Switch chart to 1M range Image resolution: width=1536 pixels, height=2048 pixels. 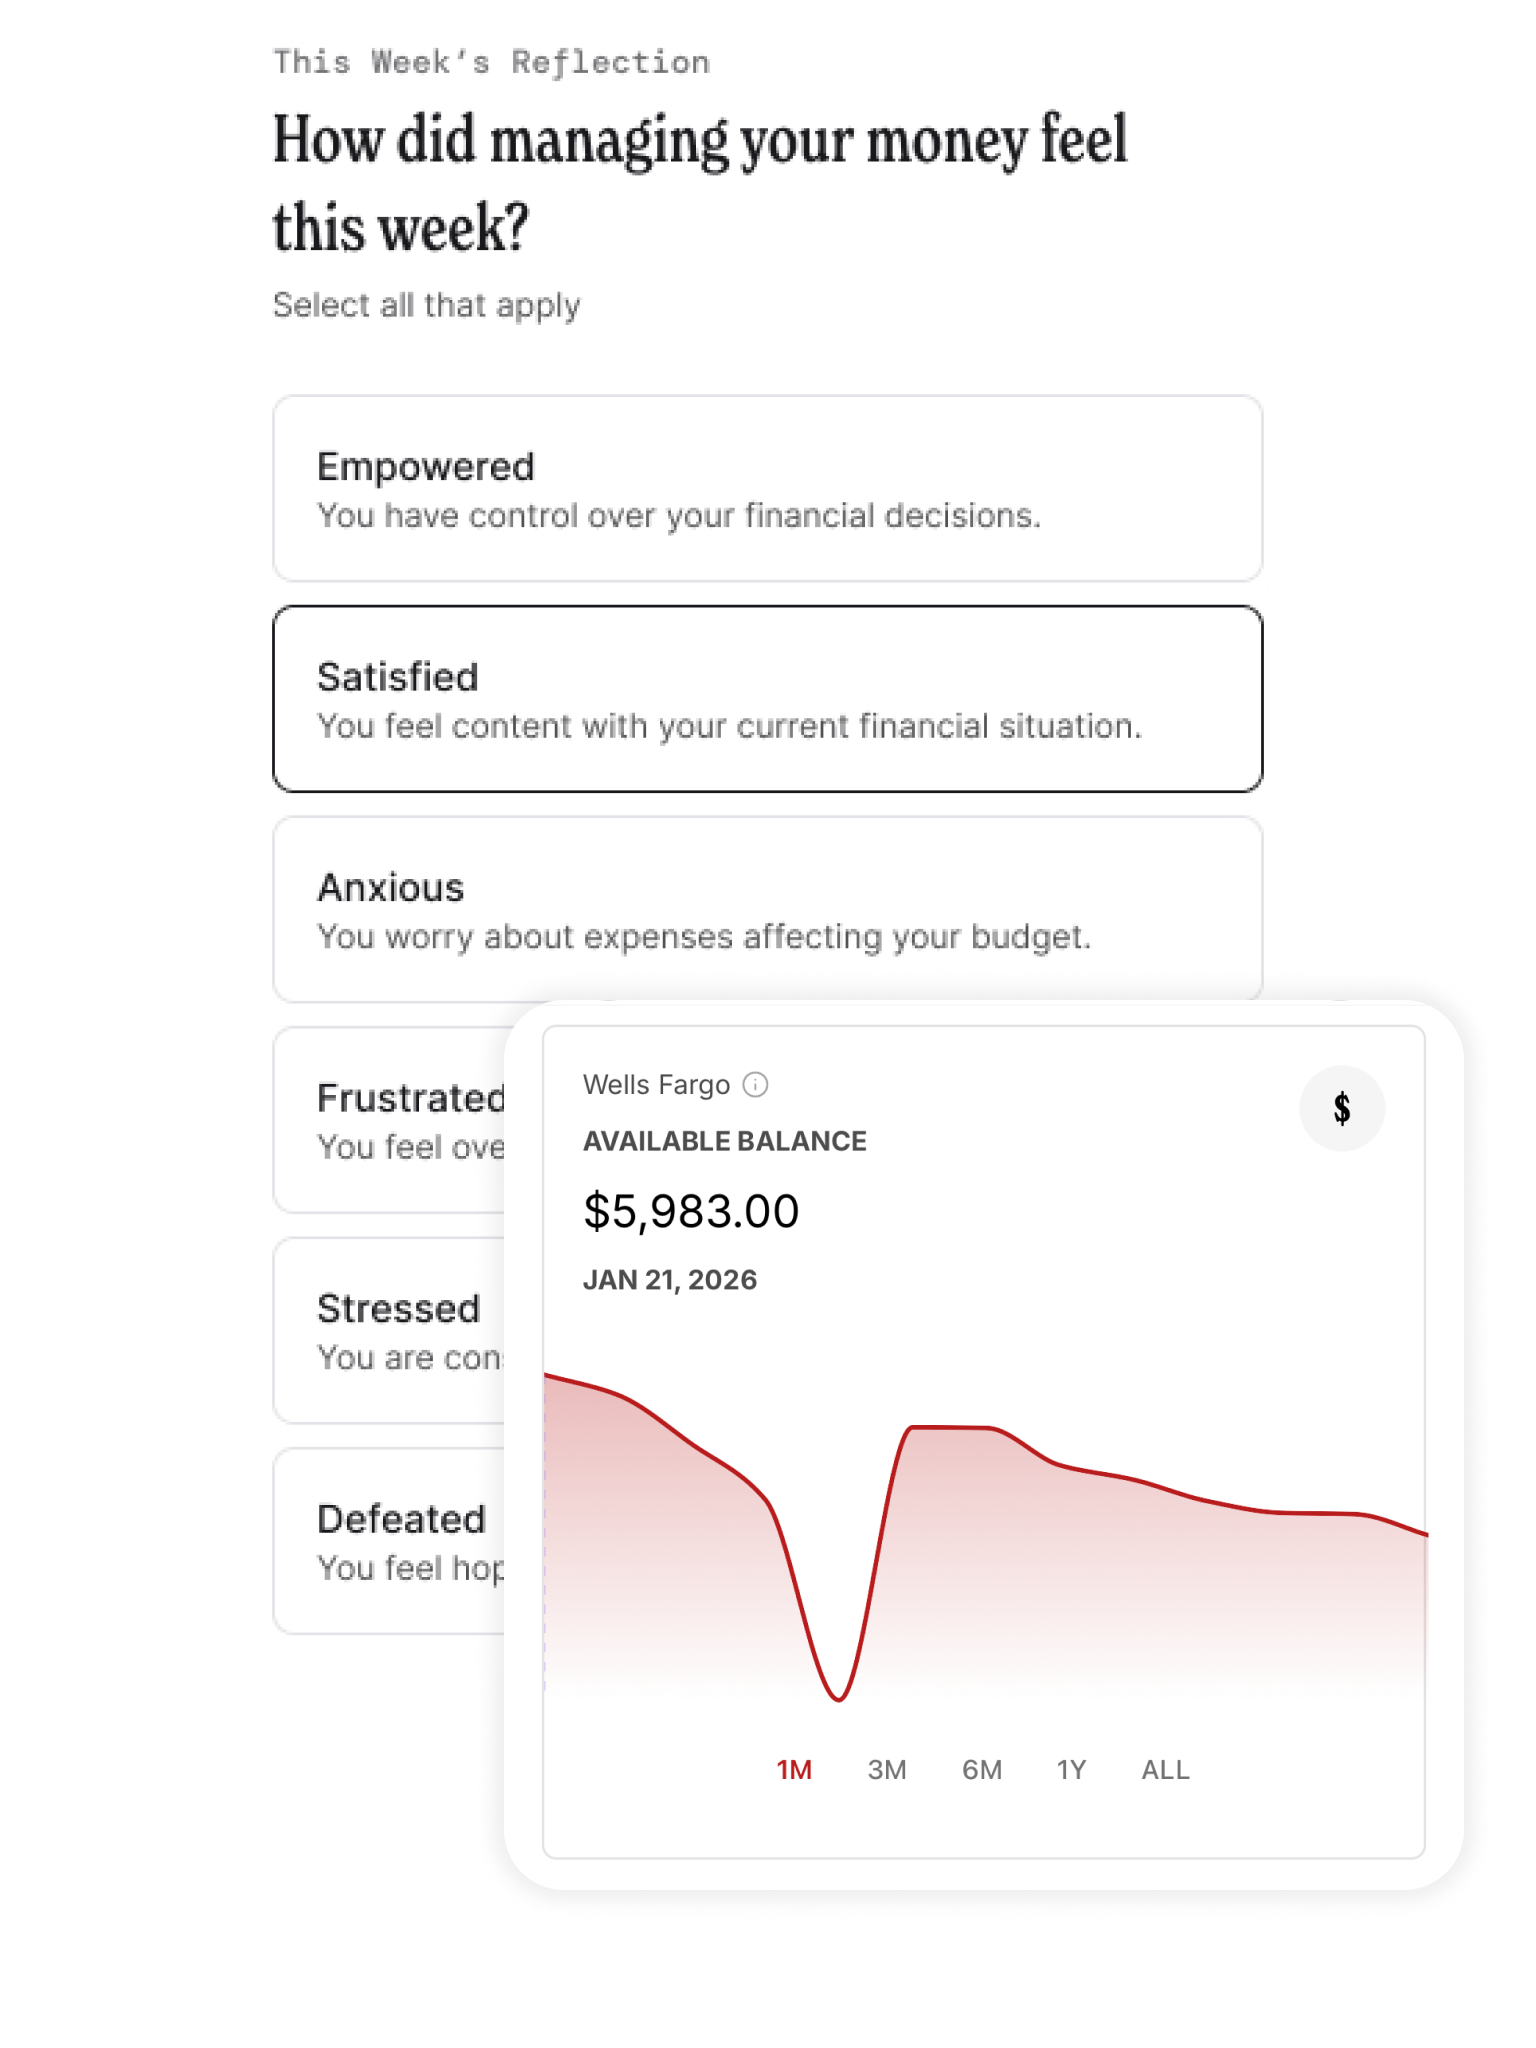tap(794, 1770)
